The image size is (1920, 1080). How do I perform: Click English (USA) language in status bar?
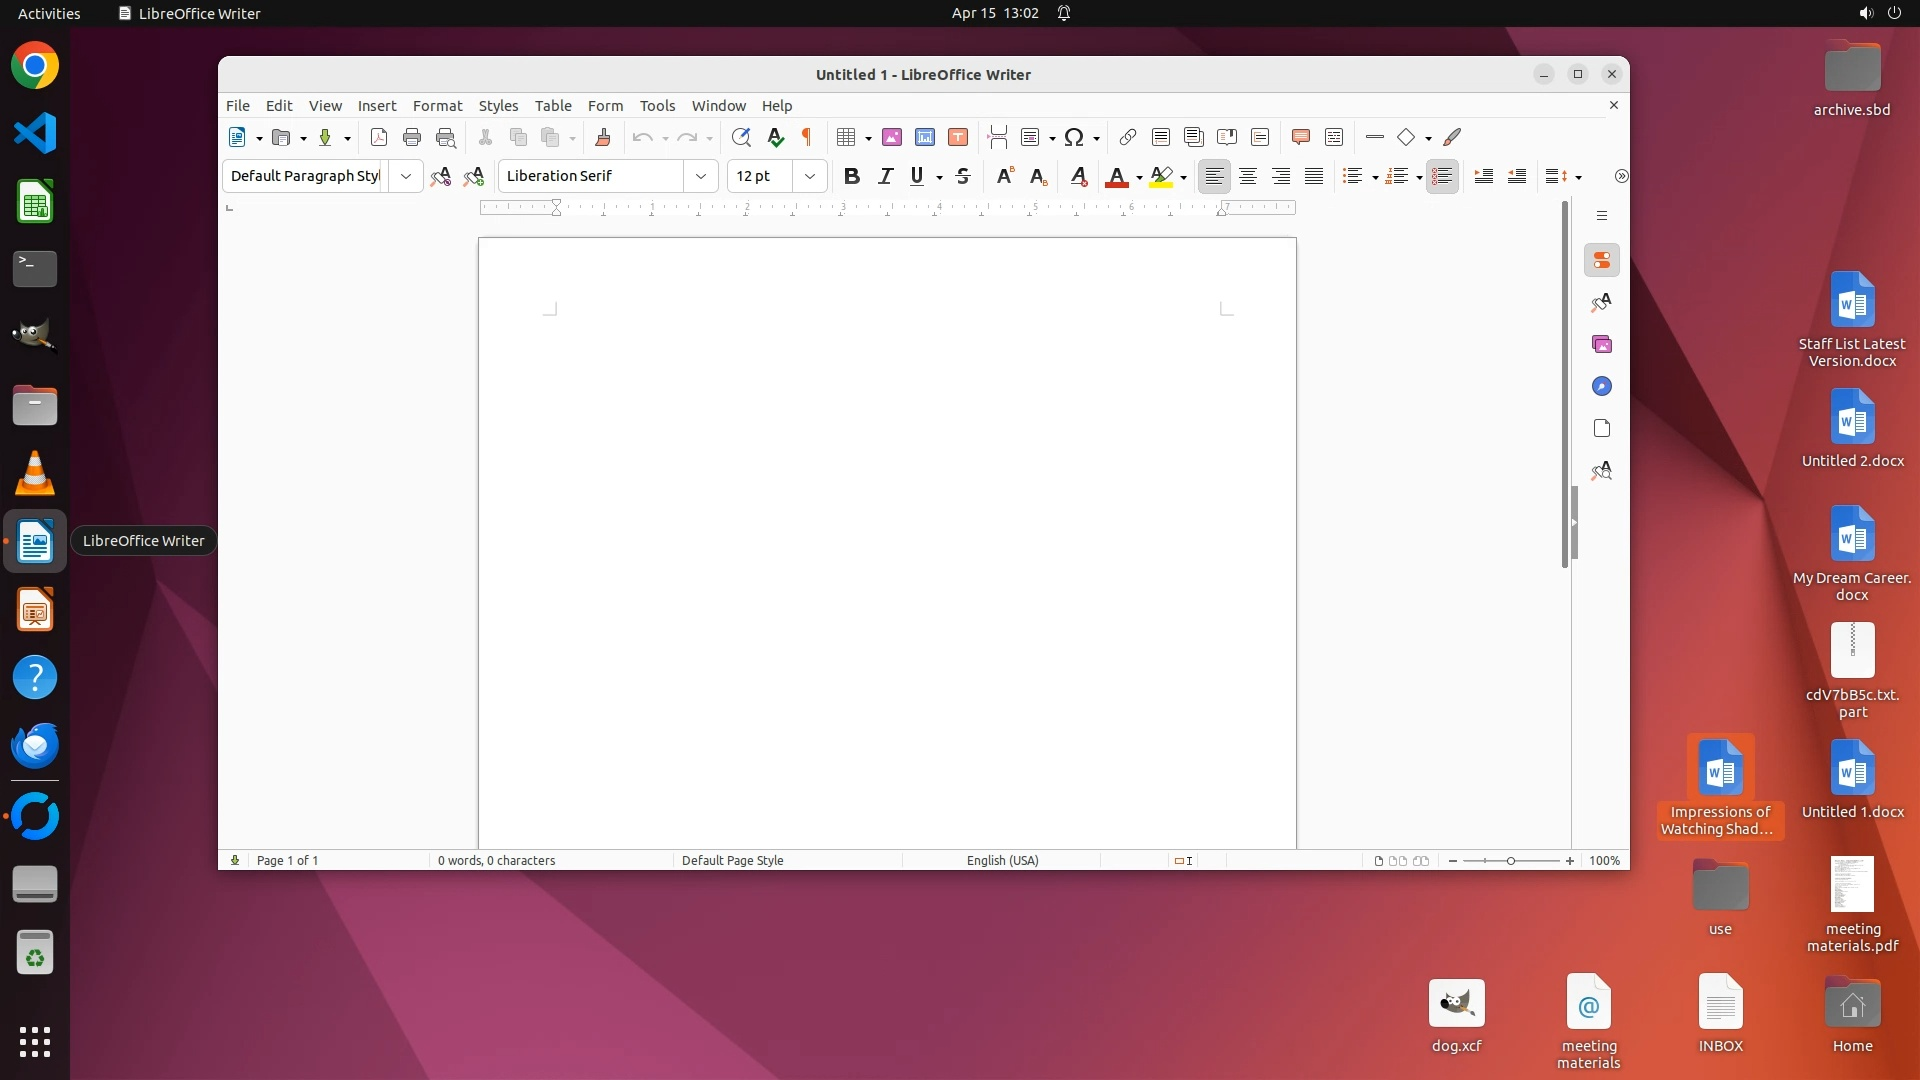pyautogui.click(x=1002, y=860)
